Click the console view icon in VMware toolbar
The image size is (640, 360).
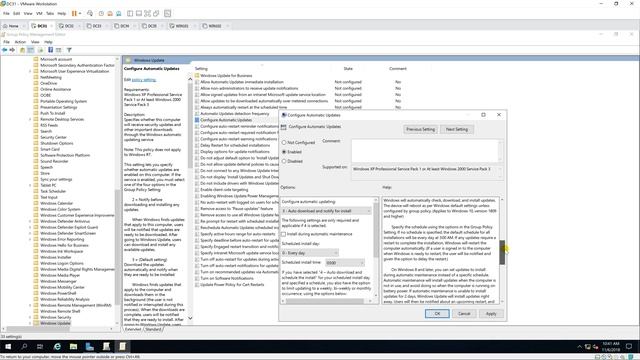click(167, 13)
